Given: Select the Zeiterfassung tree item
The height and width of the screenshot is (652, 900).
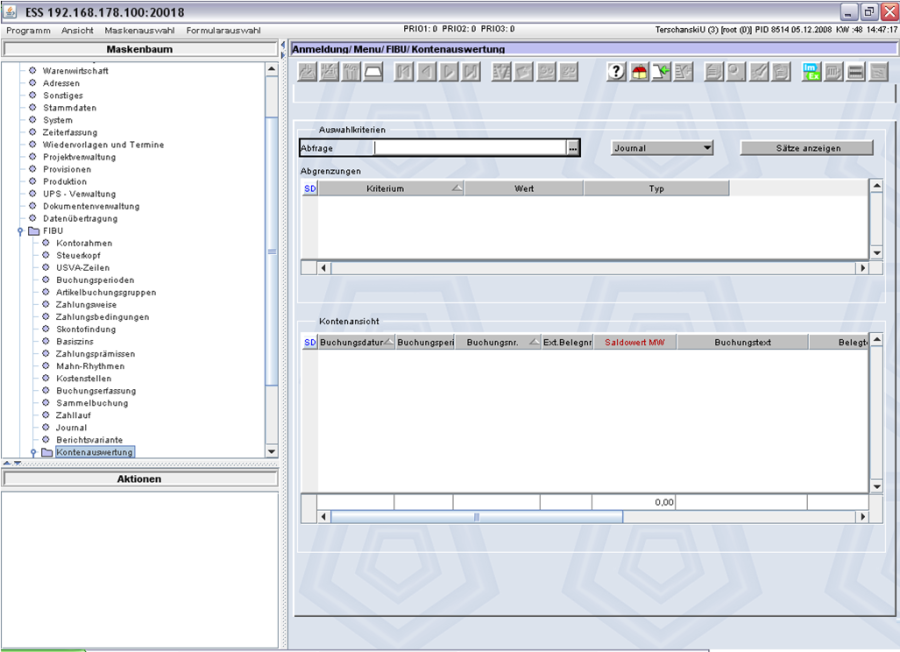Looking at the screenshot, I should [70, 132].
